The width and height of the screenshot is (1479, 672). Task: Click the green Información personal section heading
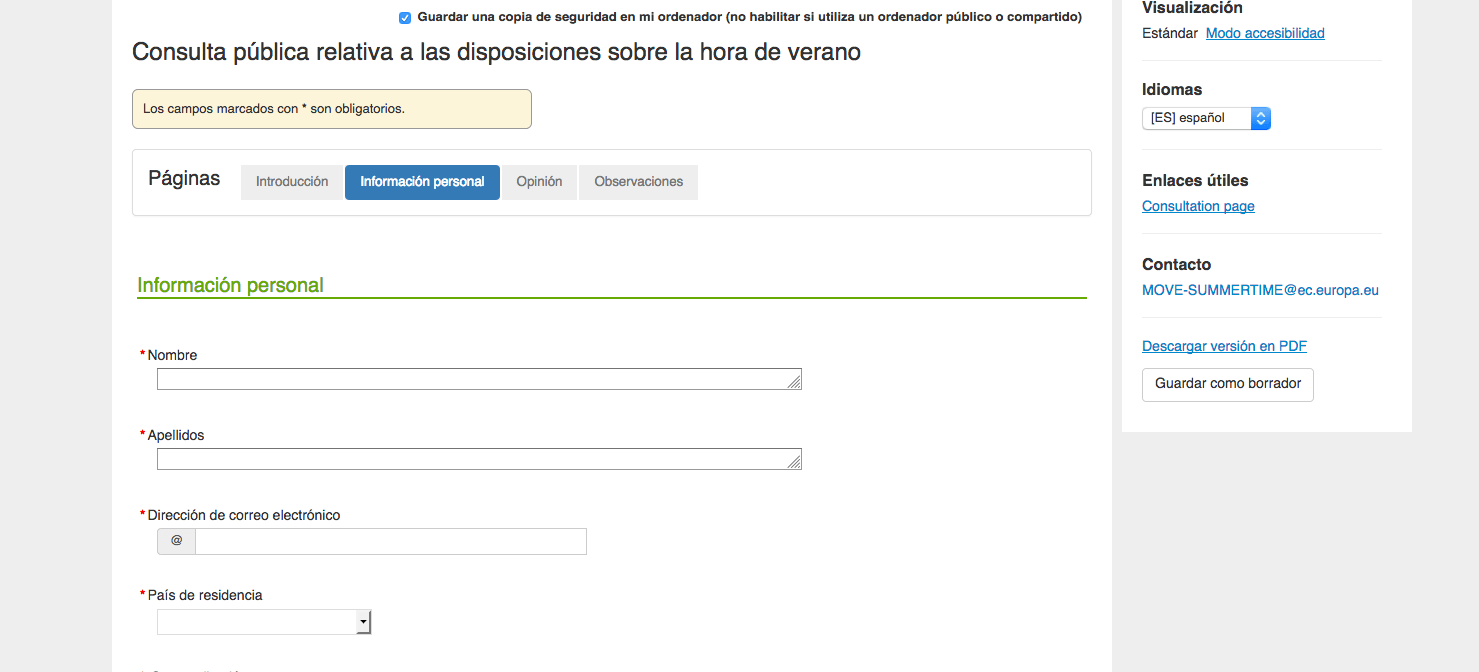coord(230,285)
